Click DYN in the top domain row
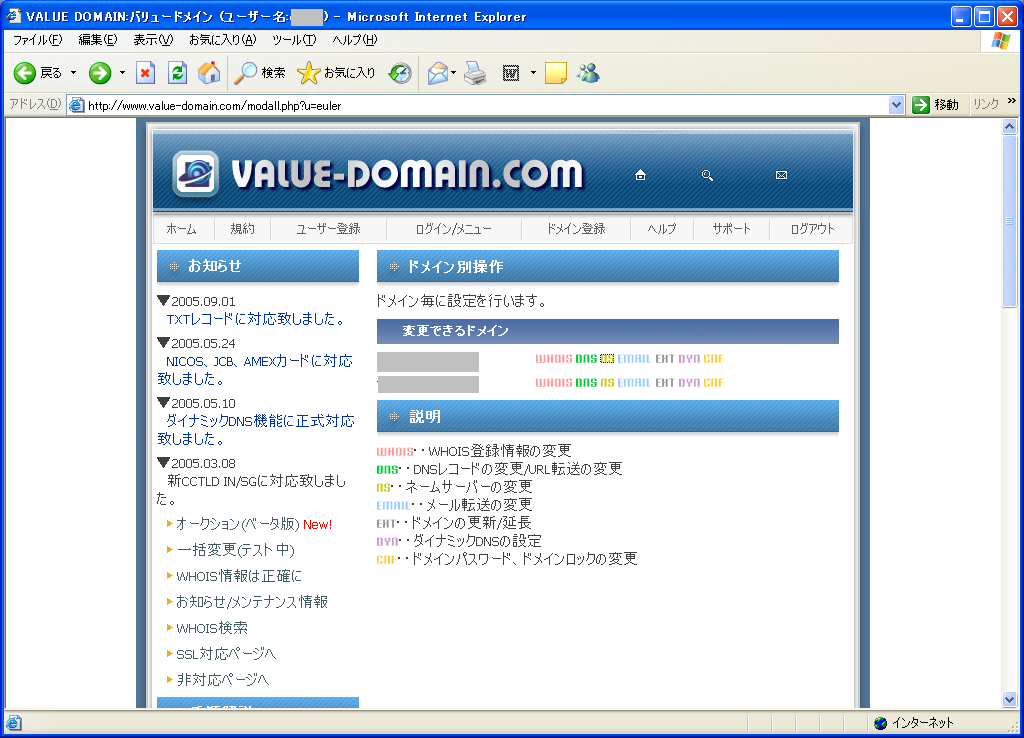The height and width of the screenshot is (738, 1024). tap(689, 359)
